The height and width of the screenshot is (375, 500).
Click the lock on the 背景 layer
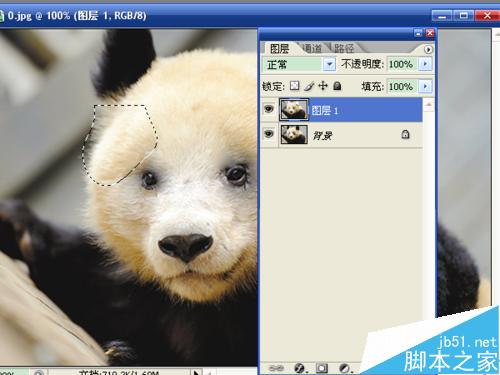pyautogui.click(x=405, y=134)
